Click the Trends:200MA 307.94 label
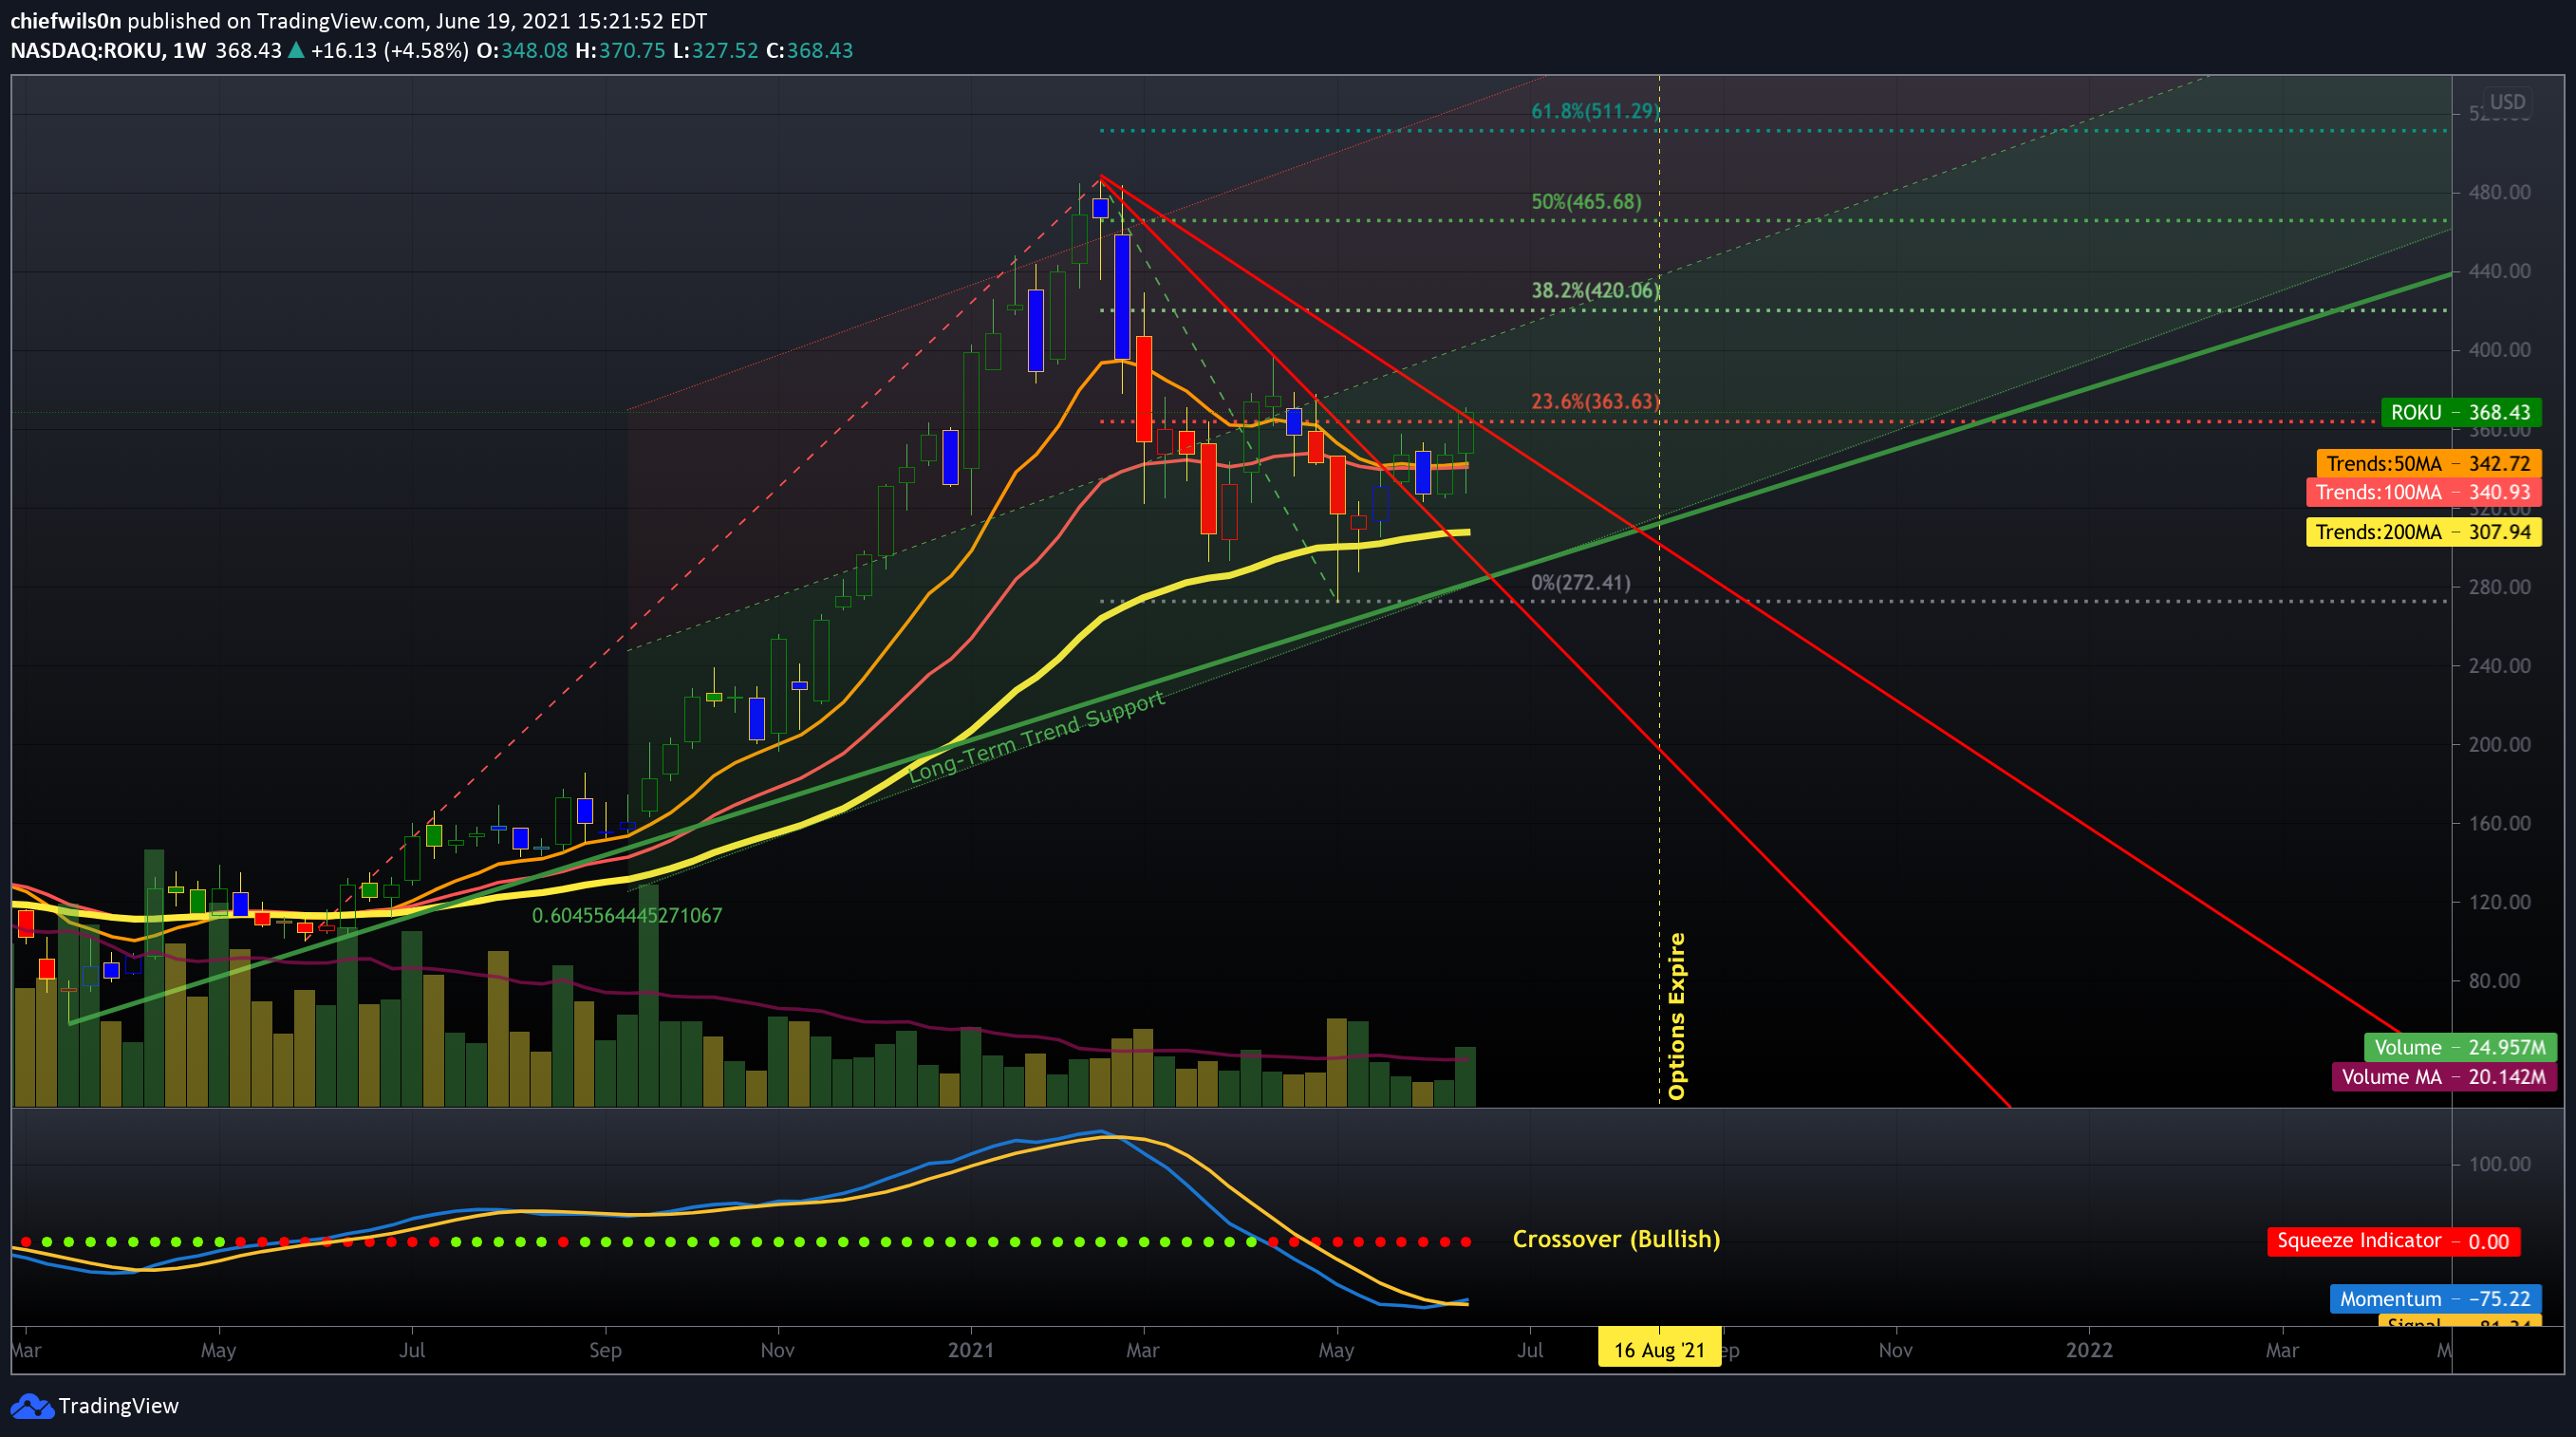Screen dimensions: 2576x1437 2423,532
